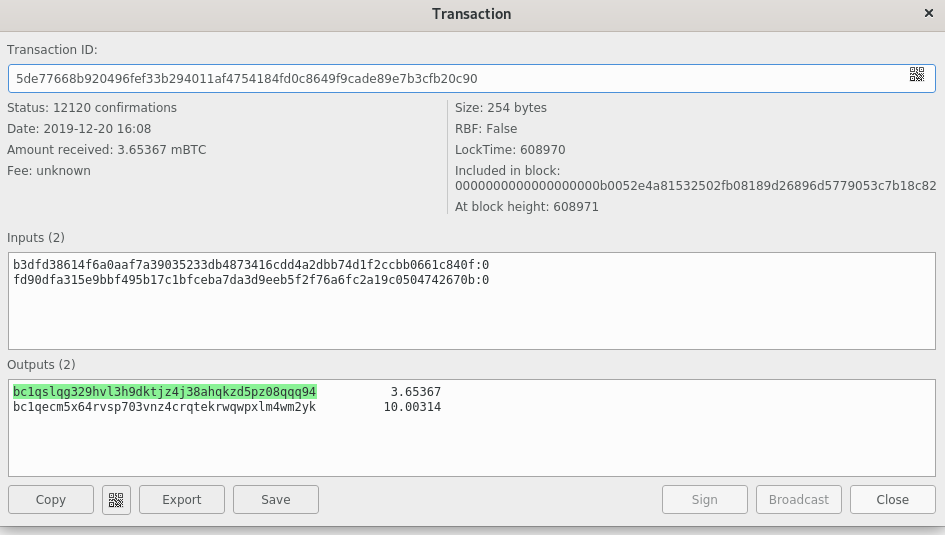Select the second input fd90dfa3...670b:0
This screenshot has height=535, width=945.
(251, 280)
